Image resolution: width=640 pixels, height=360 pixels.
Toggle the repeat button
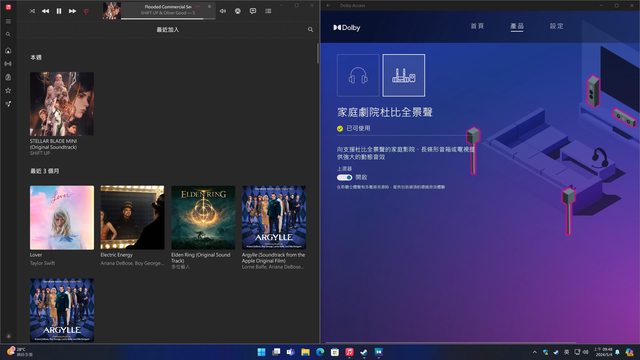(86, 11)
